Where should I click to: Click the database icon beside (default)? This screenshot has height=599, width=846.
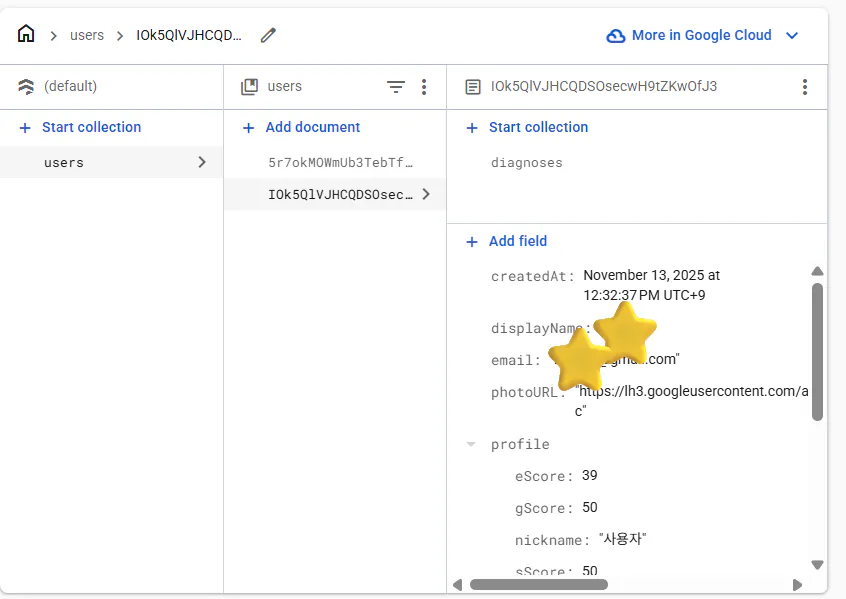(25, 87)
